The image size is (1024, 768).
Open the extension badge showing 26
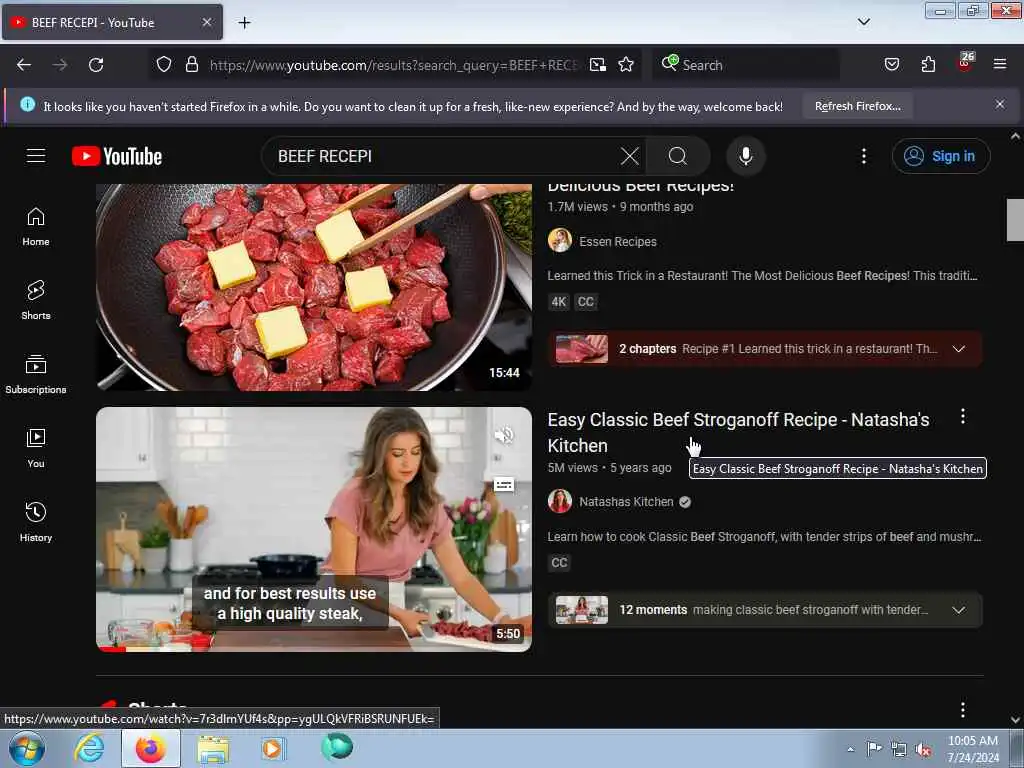coord(965,63)
